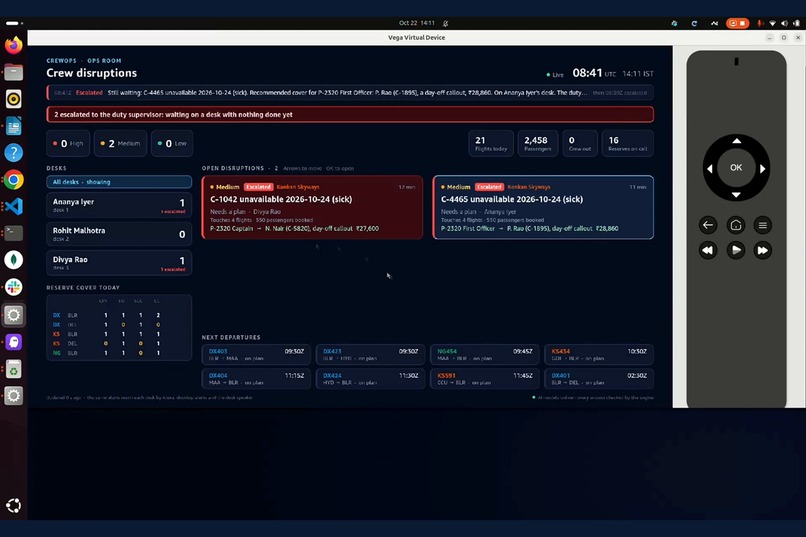Click the High severity count chip

(x=68, y=143)
